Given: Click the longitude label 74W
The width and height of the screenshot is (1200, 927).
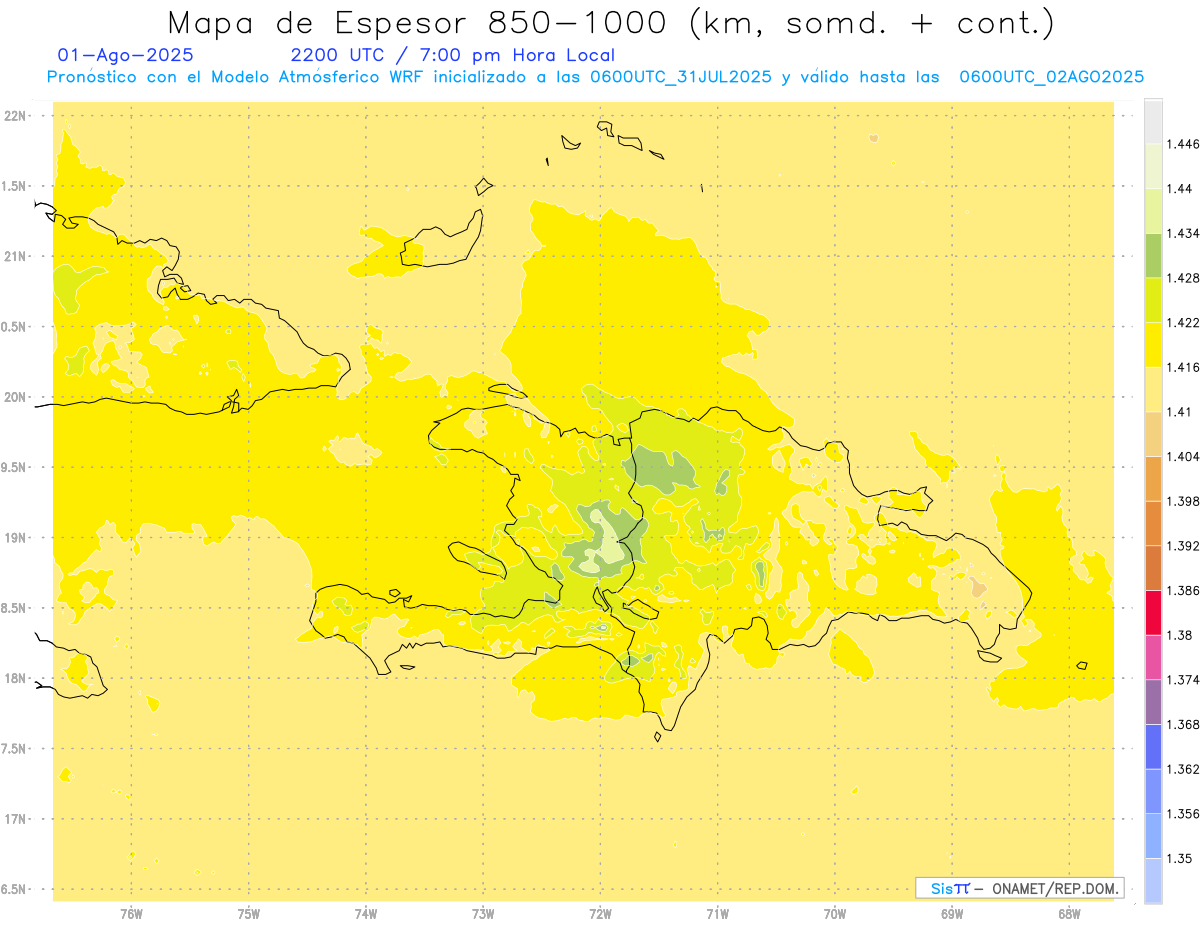Looking at the screenshot, I should coord(365,914).
